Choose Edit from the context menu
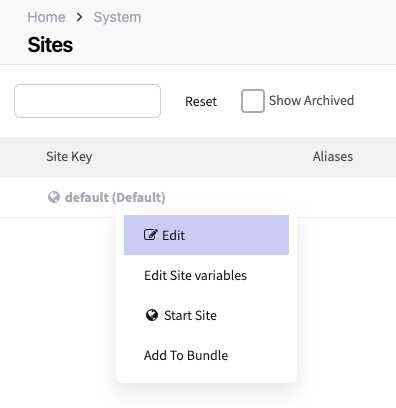This screenshot has height=408, width=396. [x=206, y=235]
